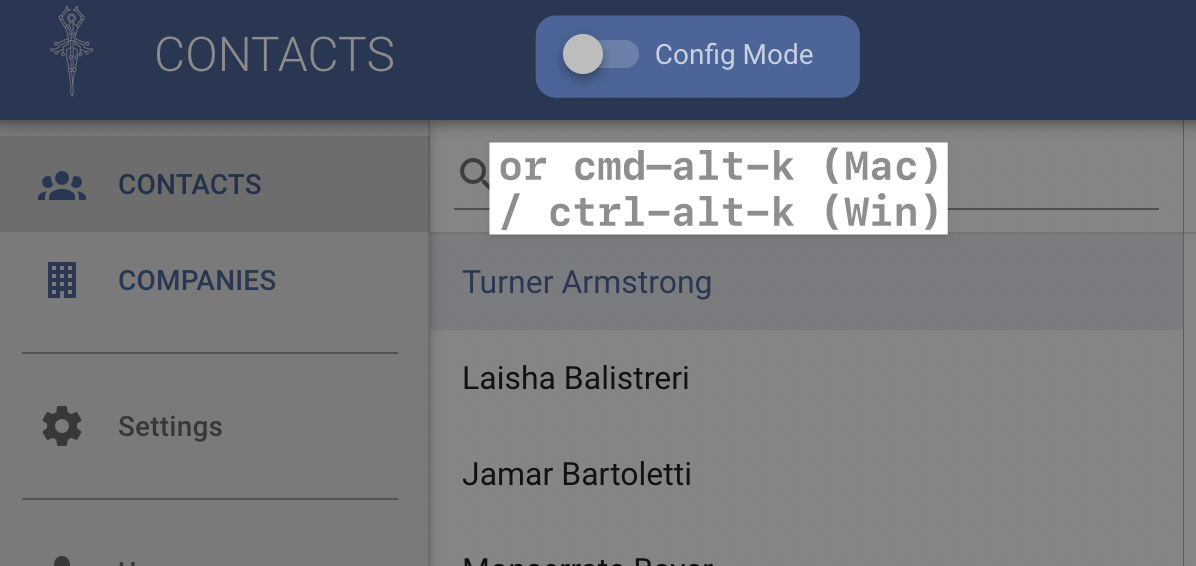This screenshot has height=566, width=1196.
Task: Select contact Turner Armstrong
Action: [587, 283]
